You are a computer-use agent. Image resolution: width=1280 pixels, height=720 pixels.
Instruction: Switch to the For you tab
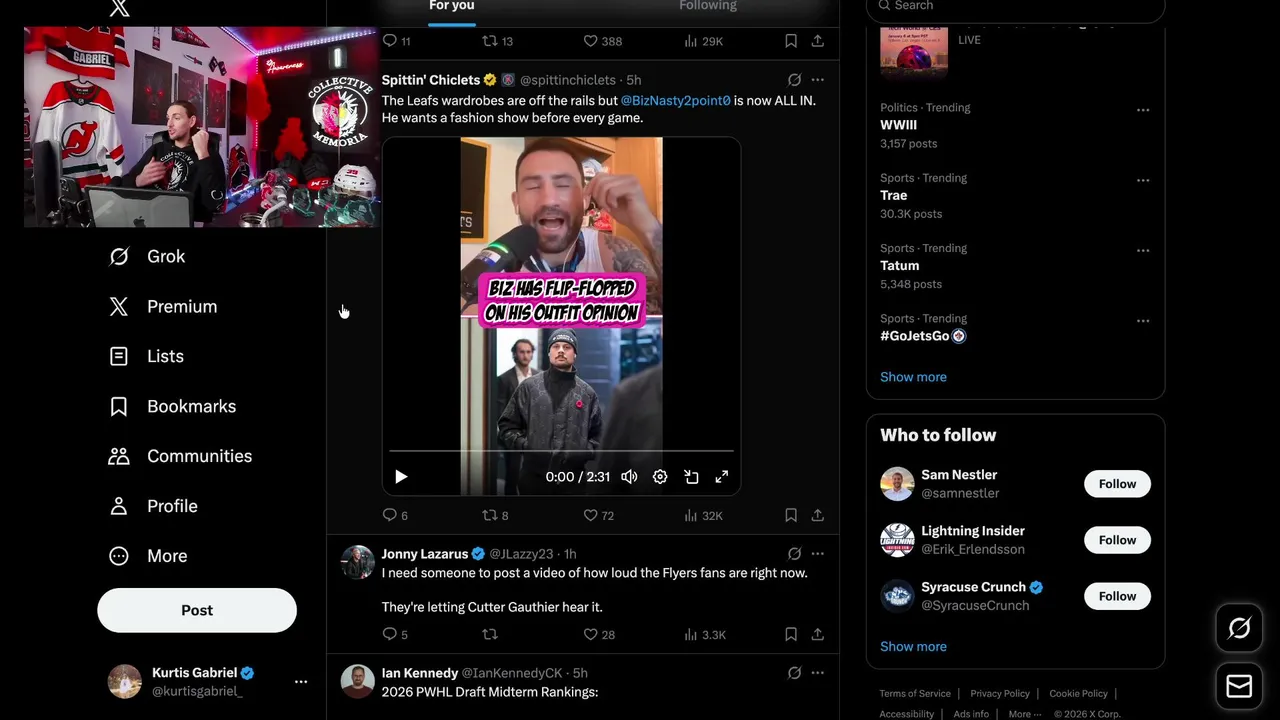coord(452,7)
